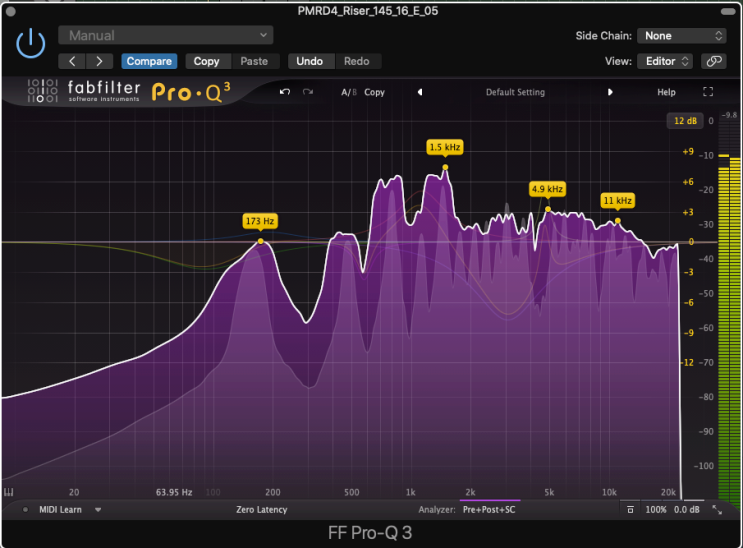Go to previous preset with left arrow

[72, 61]
